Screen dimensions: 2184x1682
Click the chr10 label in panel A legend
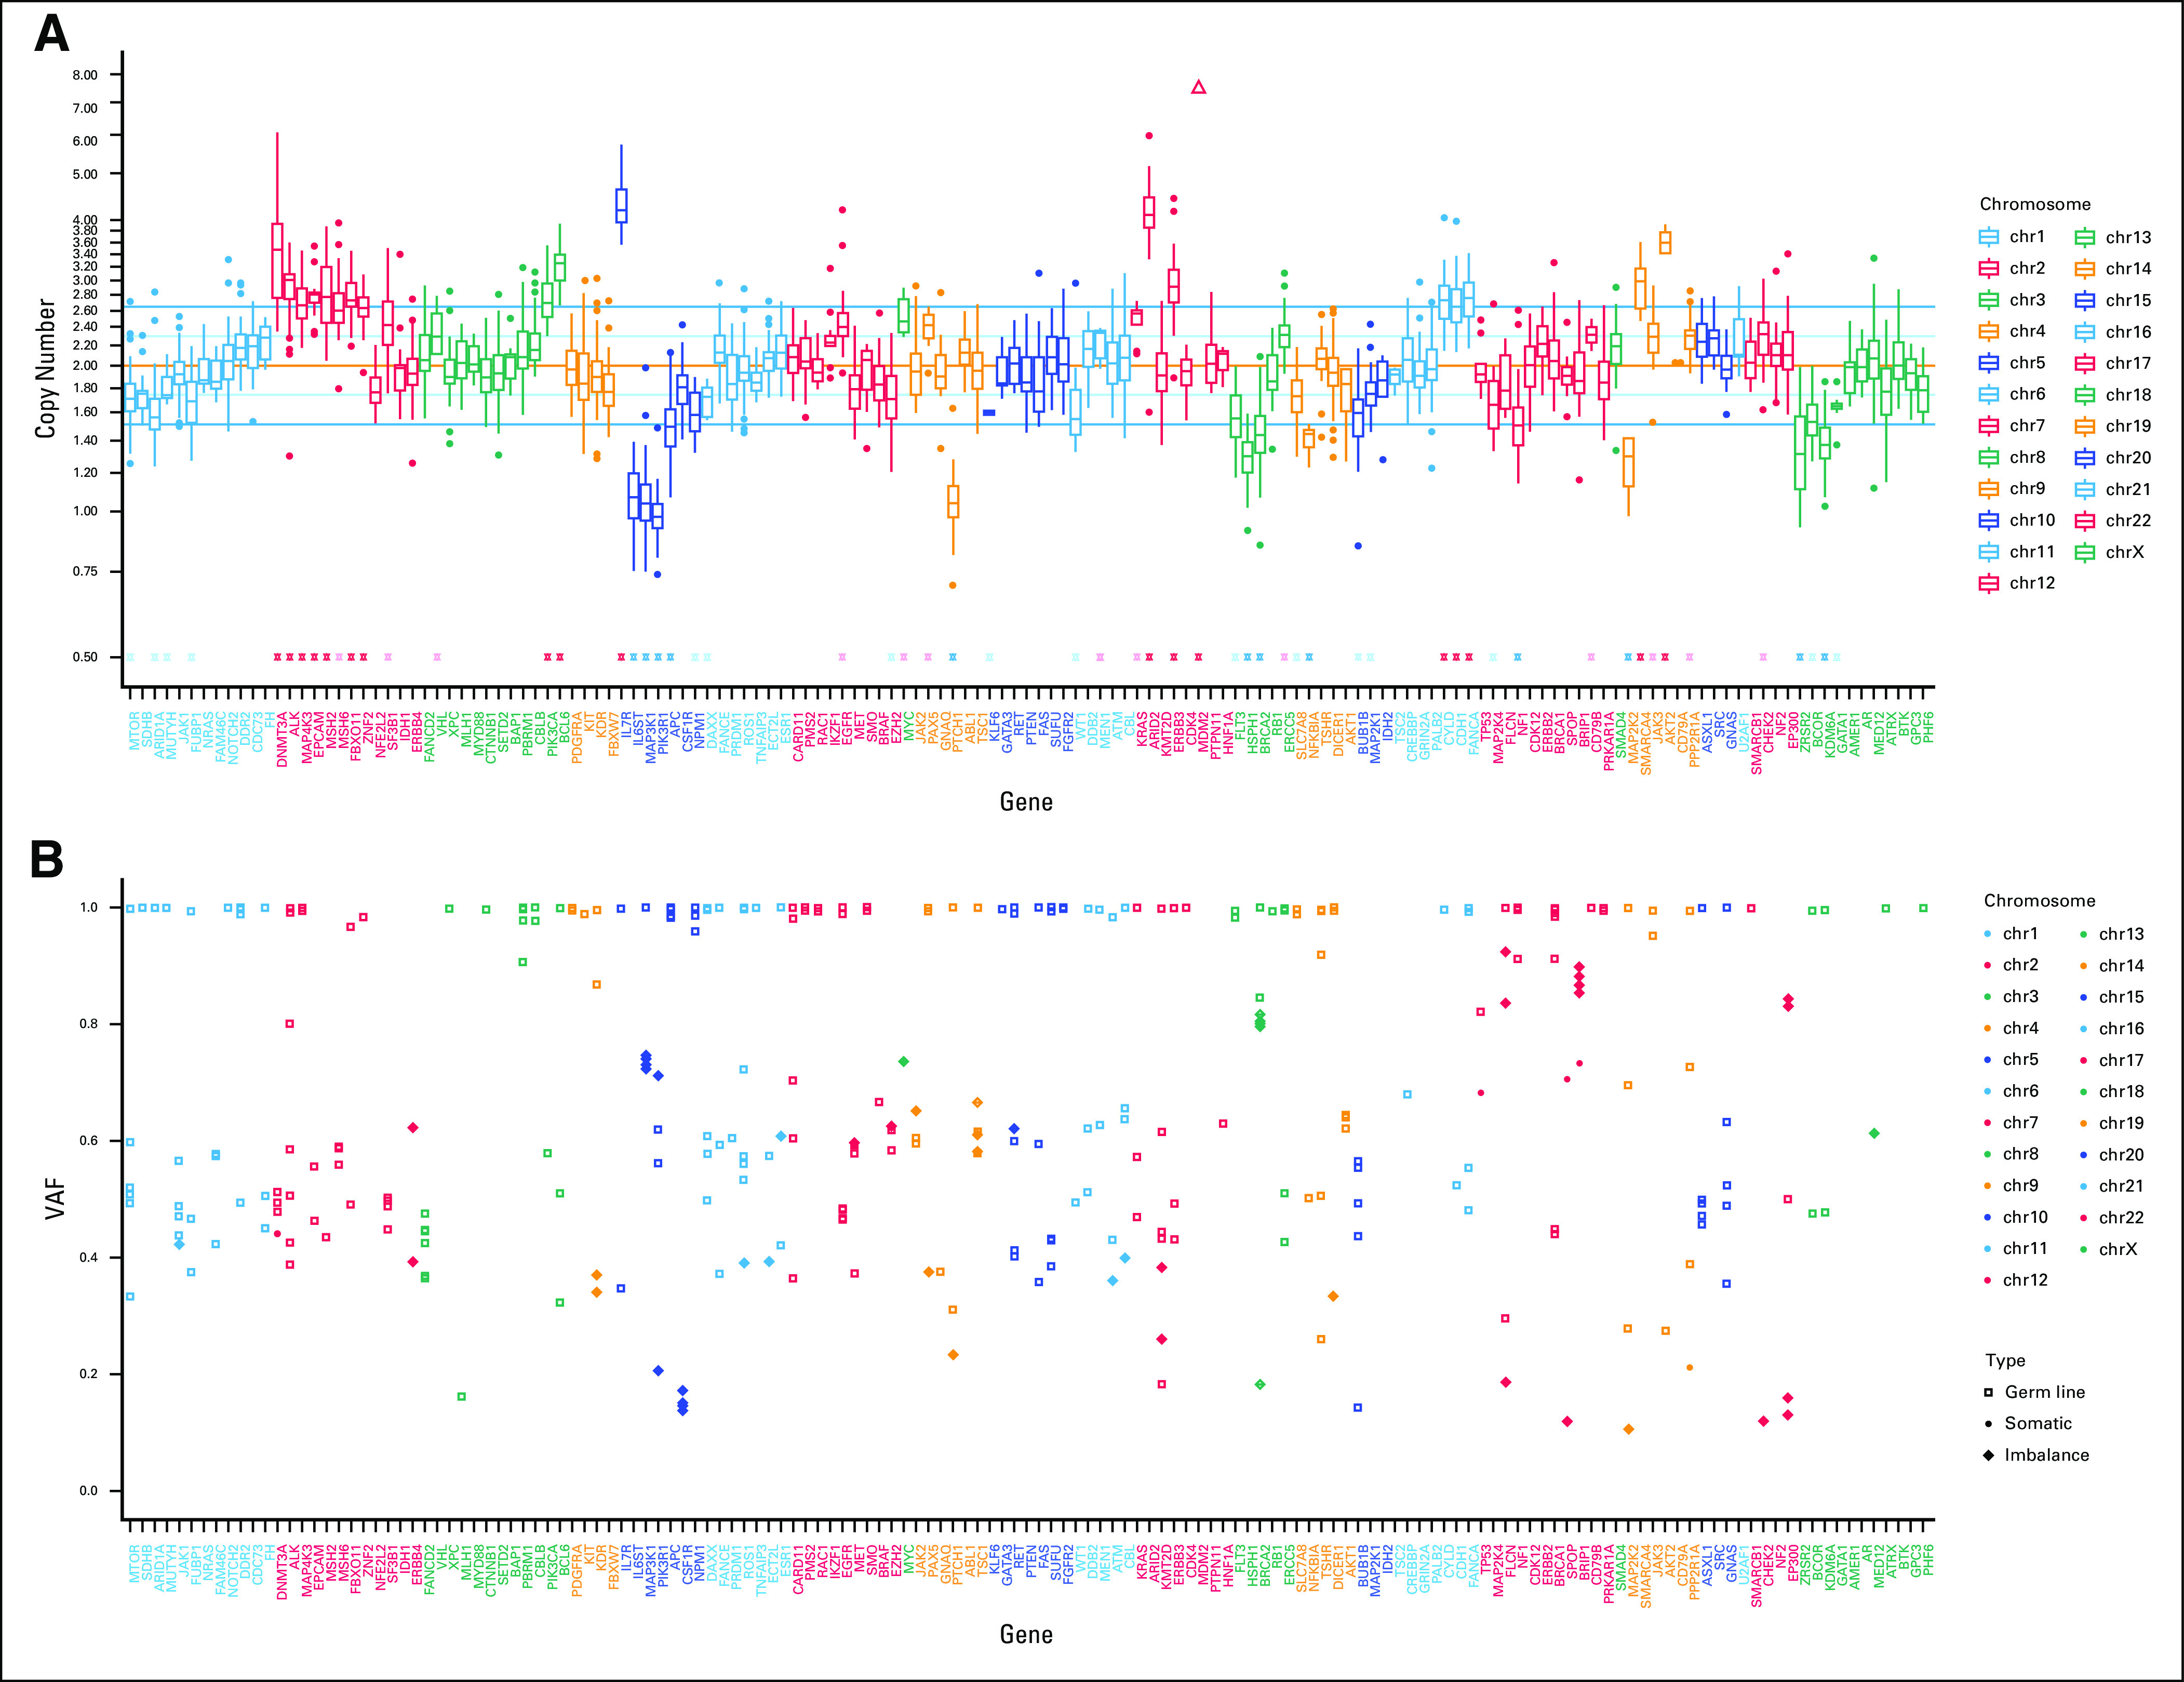pos(2032,520)
